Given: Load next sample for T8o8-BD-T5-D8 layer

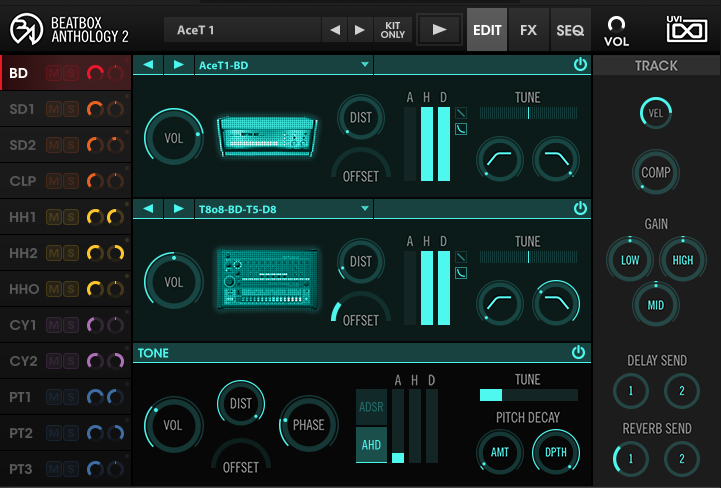Looking at the screenshot, I should click(x=178, y=209).
